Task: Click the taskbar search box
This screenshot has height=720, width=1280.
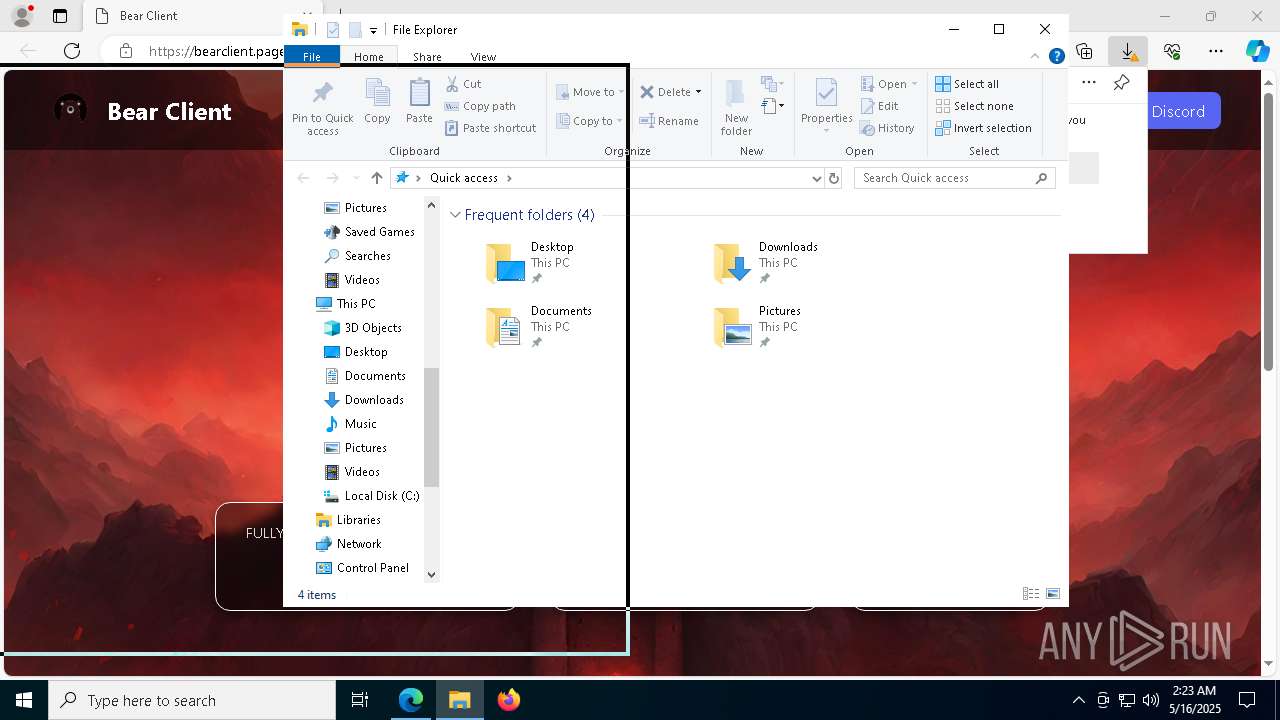Action: point(192,700)
